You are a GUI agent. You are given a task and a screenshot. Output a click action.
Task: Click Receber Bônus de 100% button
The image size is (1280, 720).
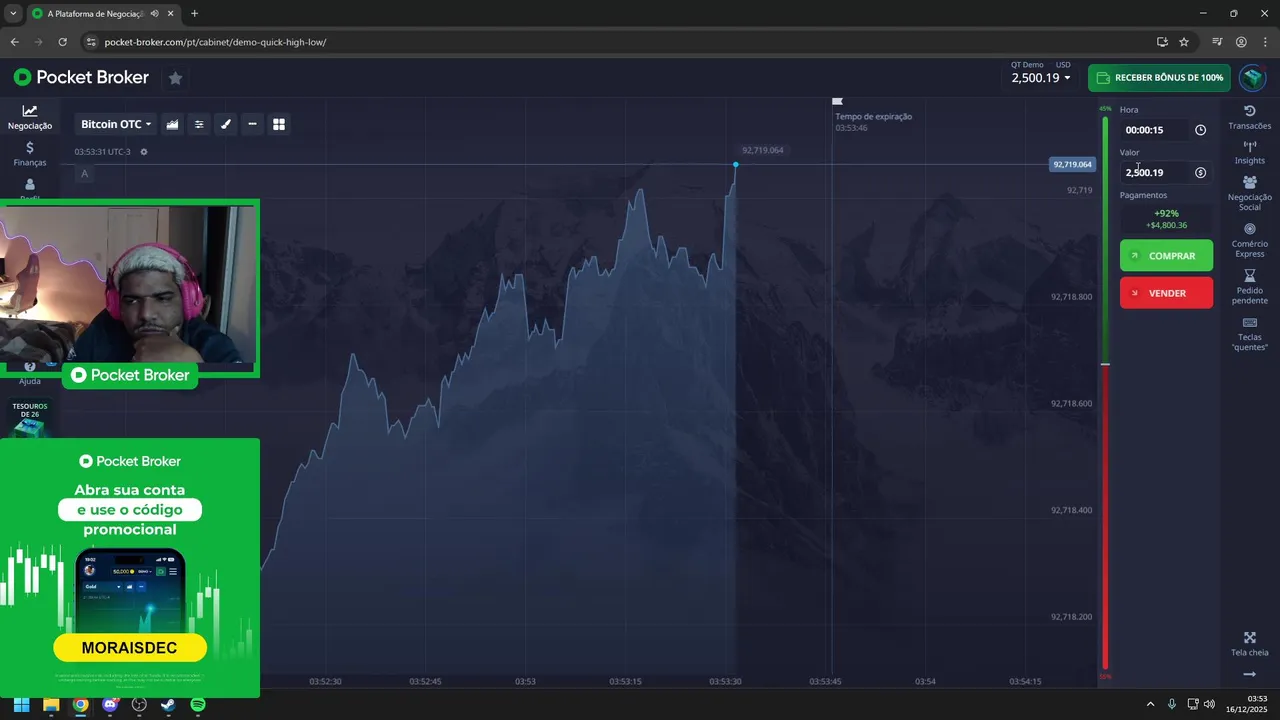[1159, 78]
